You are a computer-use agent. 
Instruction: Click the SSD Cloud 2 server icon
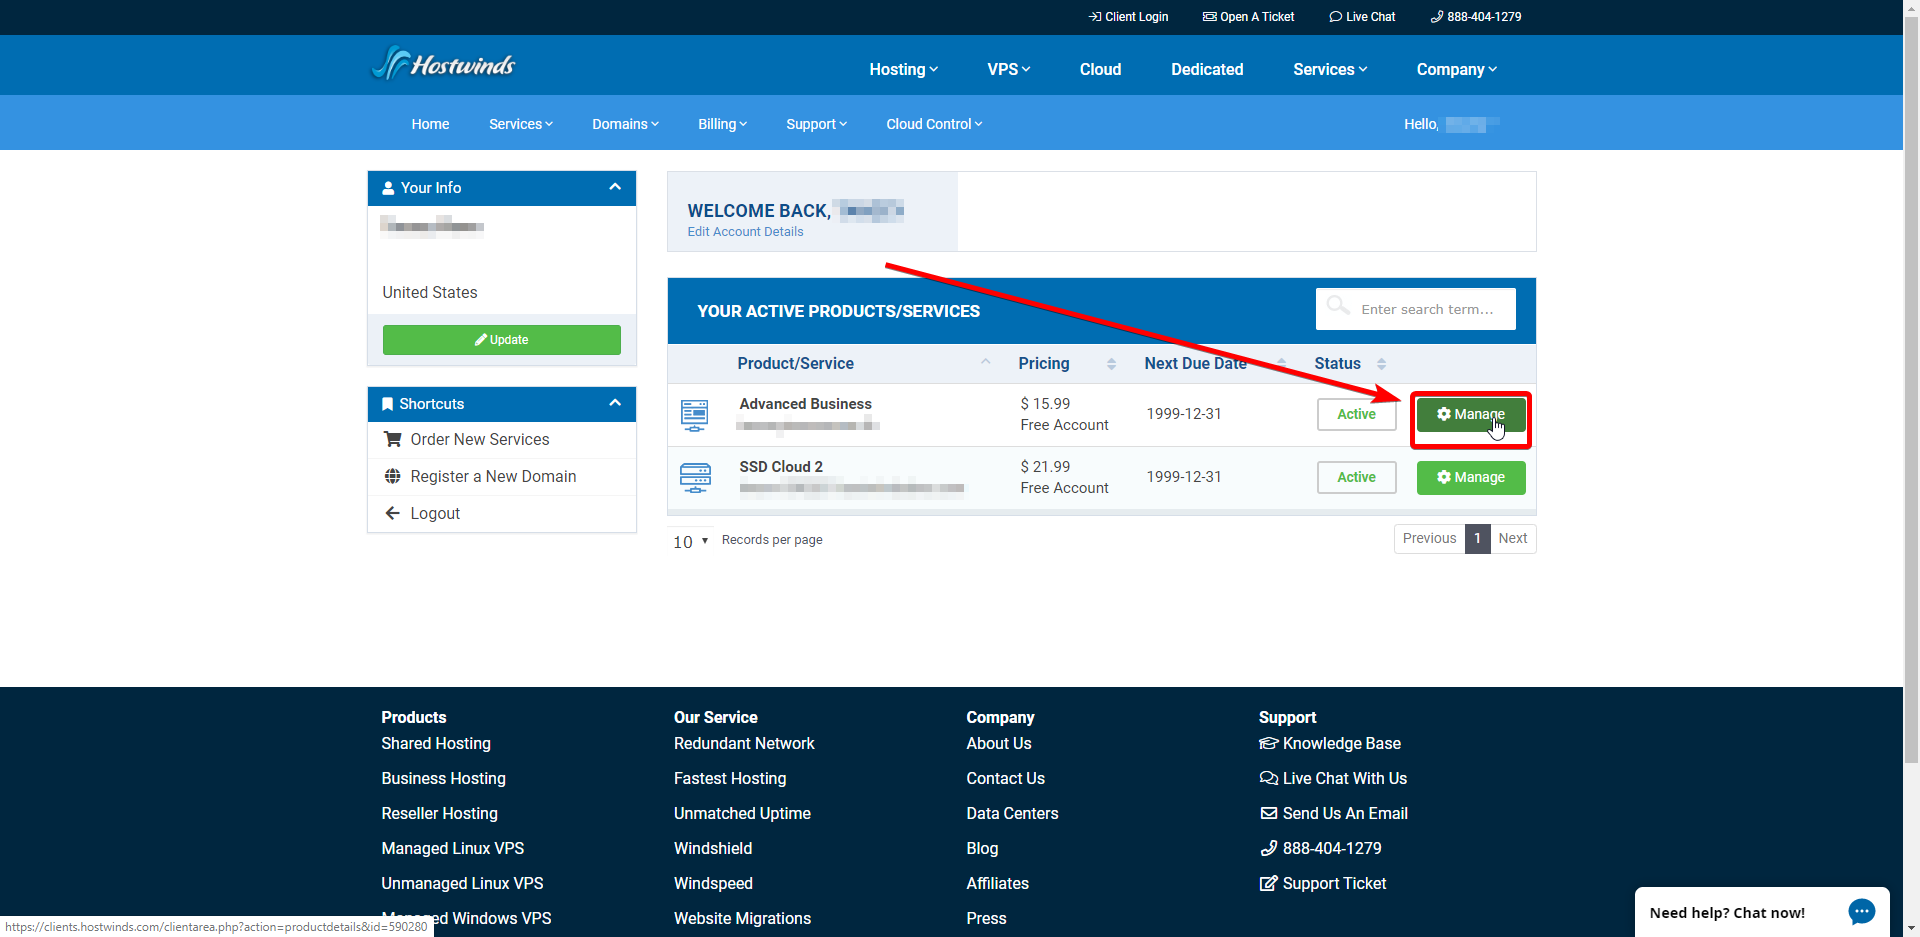[x=695, y=477]
